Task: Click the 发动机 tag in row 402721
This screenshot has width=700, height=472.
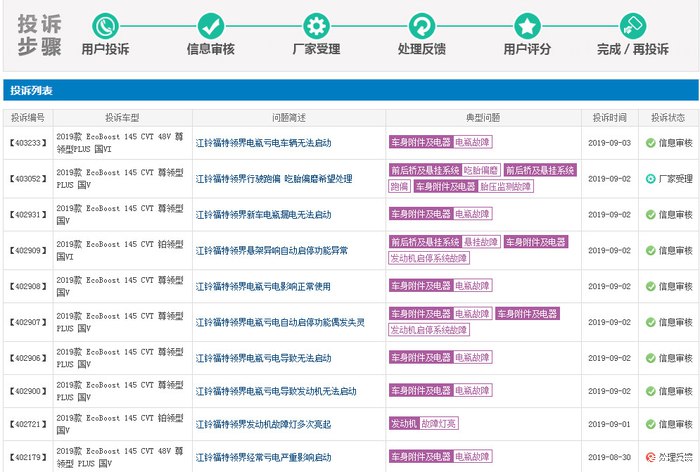Action: coord(404,423)
